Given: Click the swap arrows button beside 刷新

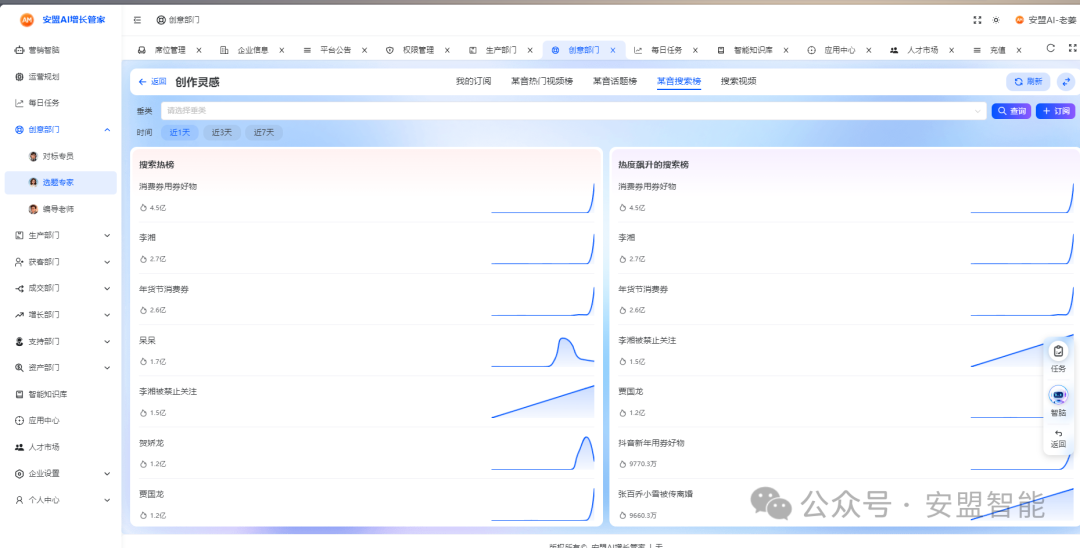Looking at the screenshot, I should pyautogui.click(x=1066, y=81).
